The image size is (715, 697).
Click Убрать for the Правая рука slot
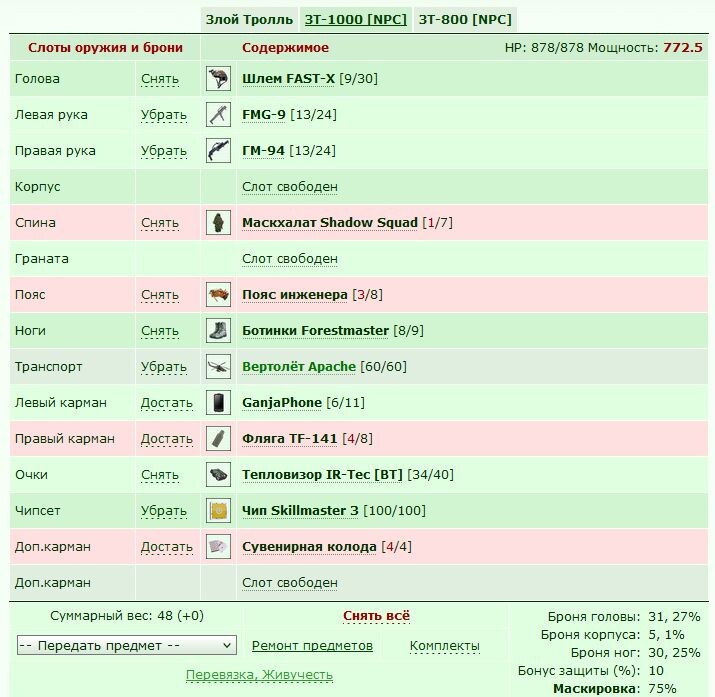point(164,151)
